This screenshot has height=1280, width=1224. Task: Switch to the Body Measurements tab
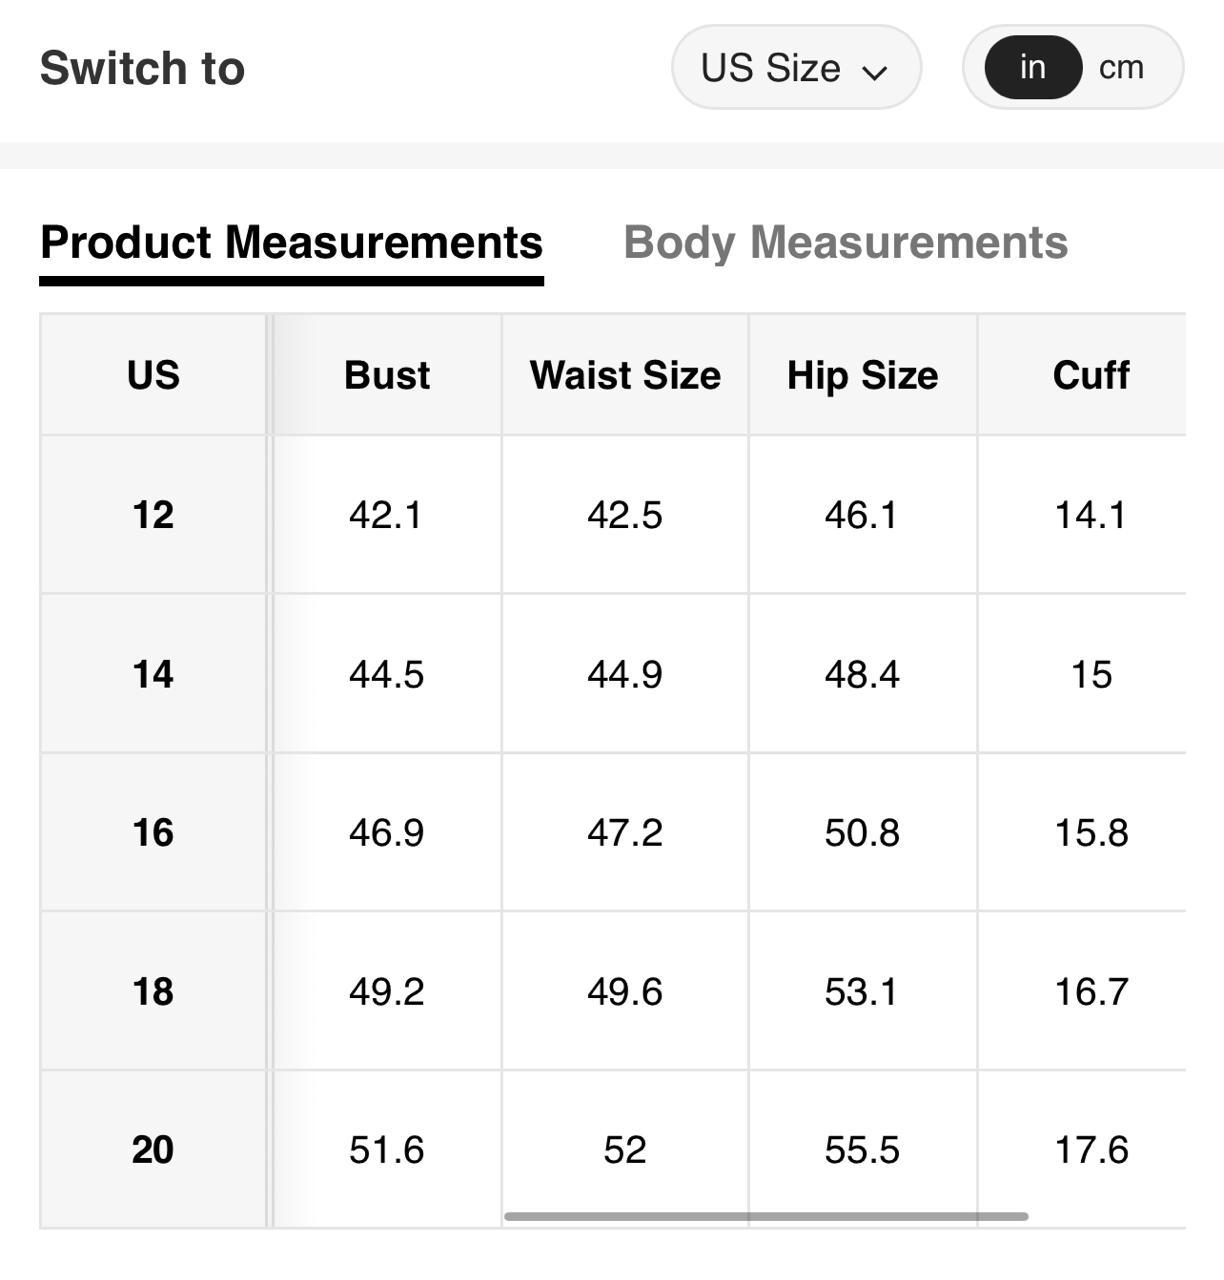click(845, 243)
